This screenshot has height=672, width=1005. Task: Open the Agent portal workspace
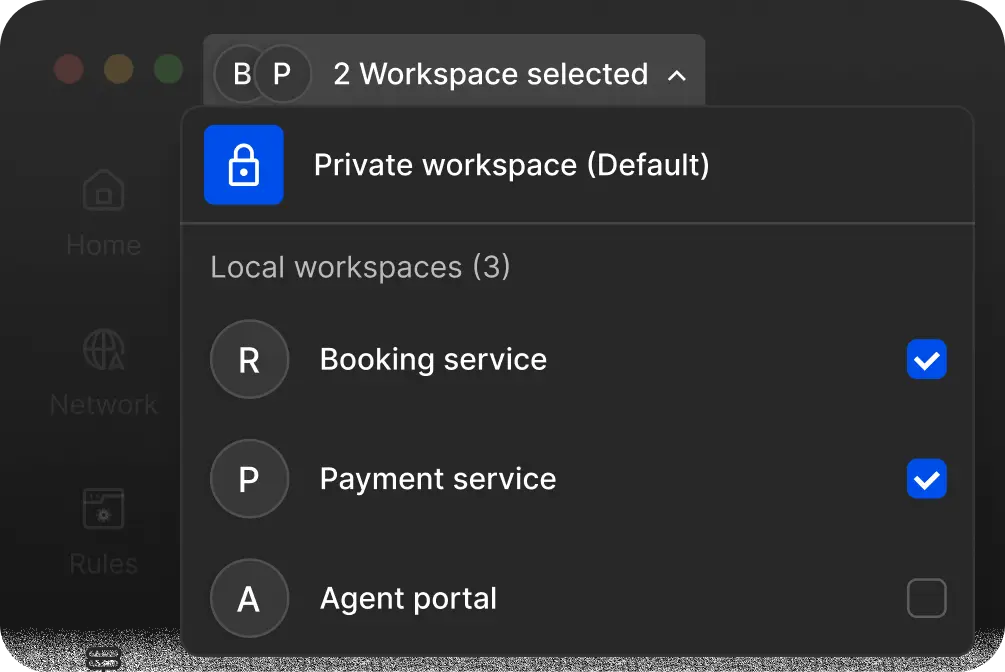[x=407, y=598]
